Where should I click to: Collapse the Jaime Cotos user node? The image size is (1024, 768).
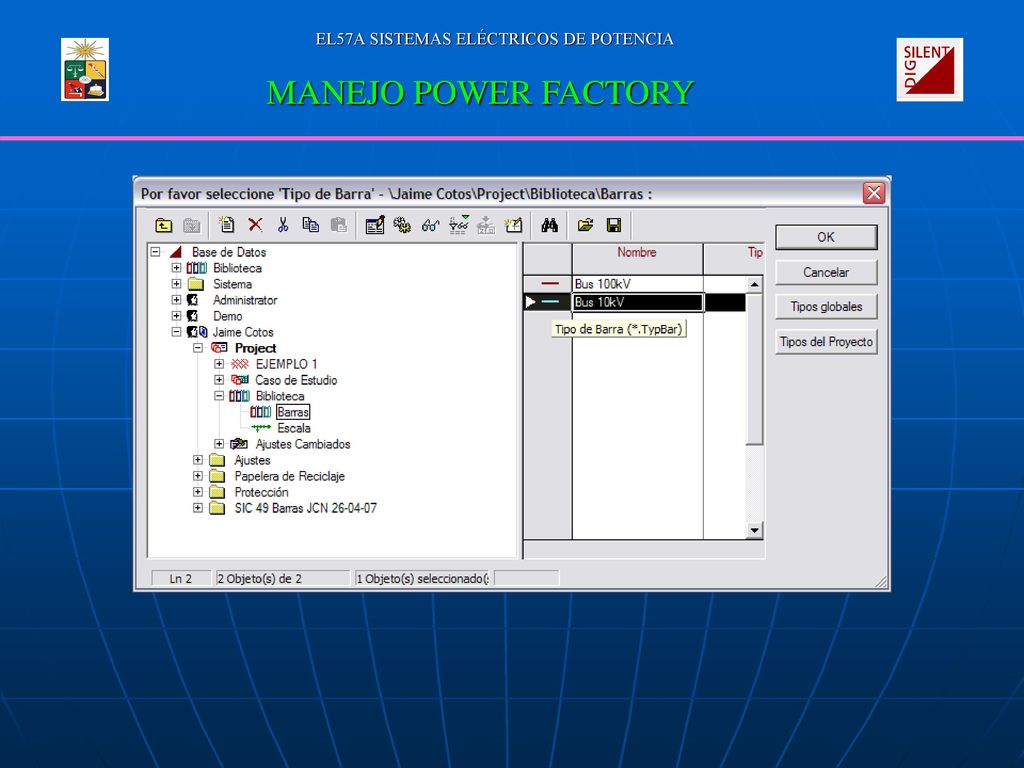pyautogui.click(x=176, y=332)
